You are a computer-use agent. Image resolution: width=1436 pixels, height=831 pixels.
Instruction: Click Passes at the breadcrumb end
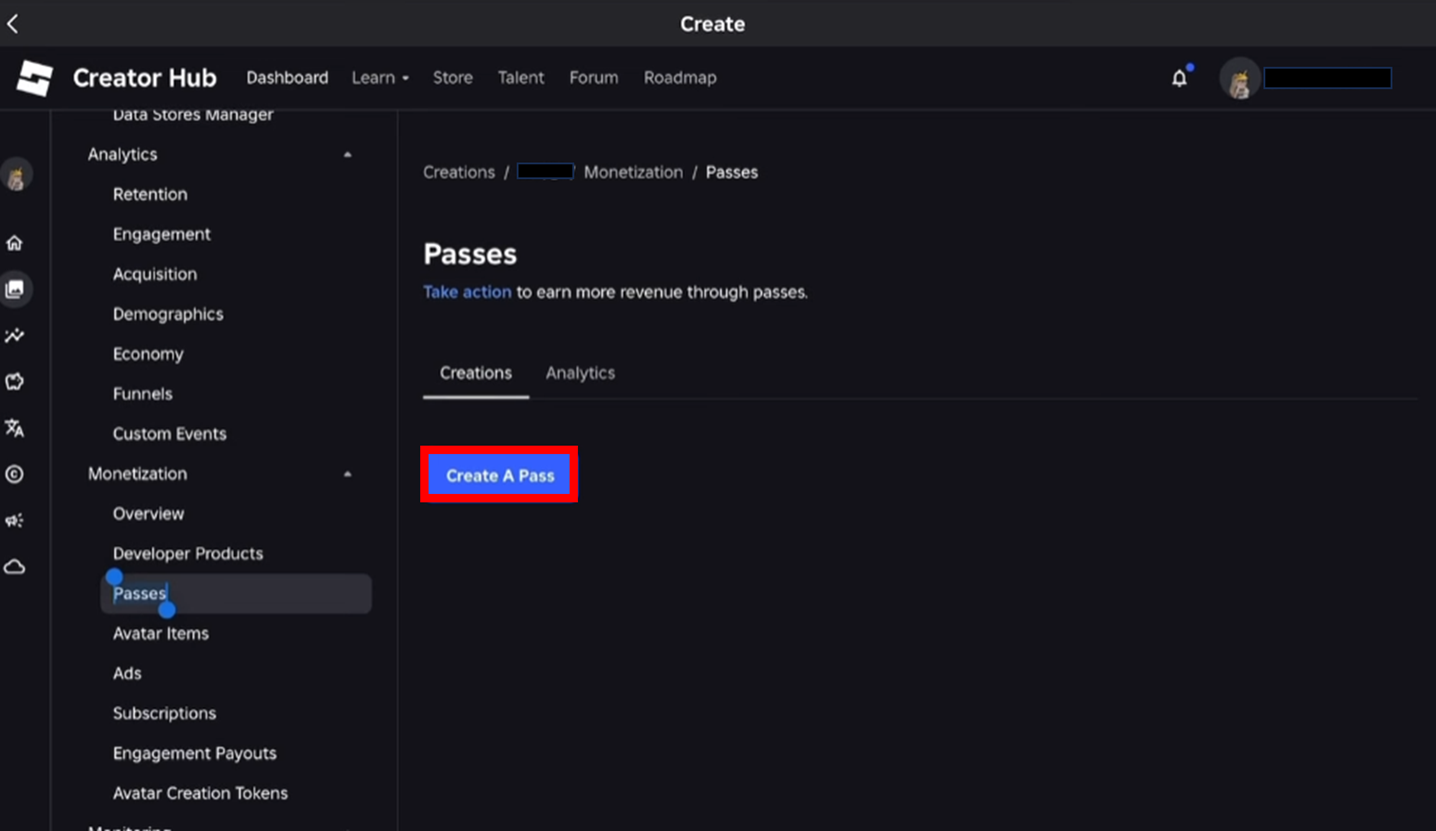732,172
